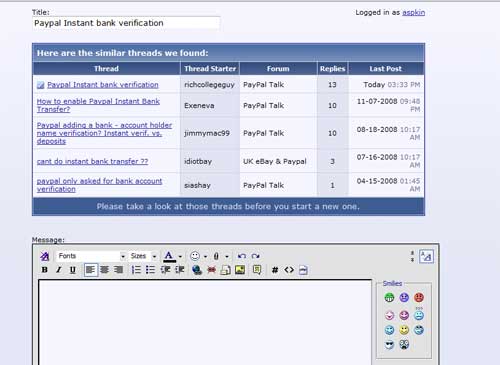This screenshot has height=365, width=500.
Task: Wrap selection in PHP tags
Action: [x=303, y=270]
